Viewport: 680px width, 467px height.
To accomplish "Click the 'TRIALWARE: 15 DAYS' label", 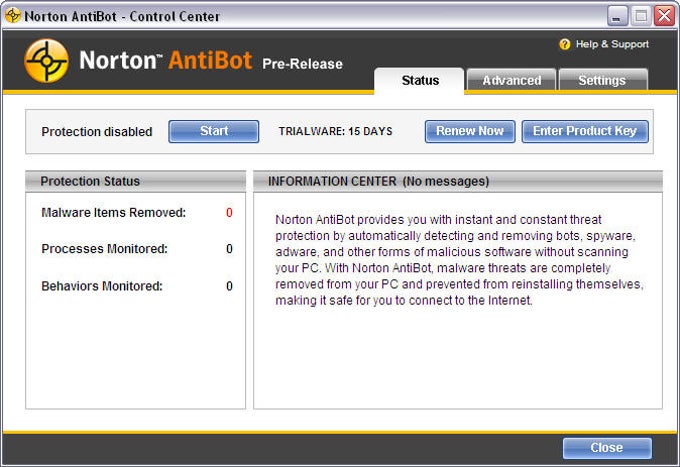I will point(335,131).
